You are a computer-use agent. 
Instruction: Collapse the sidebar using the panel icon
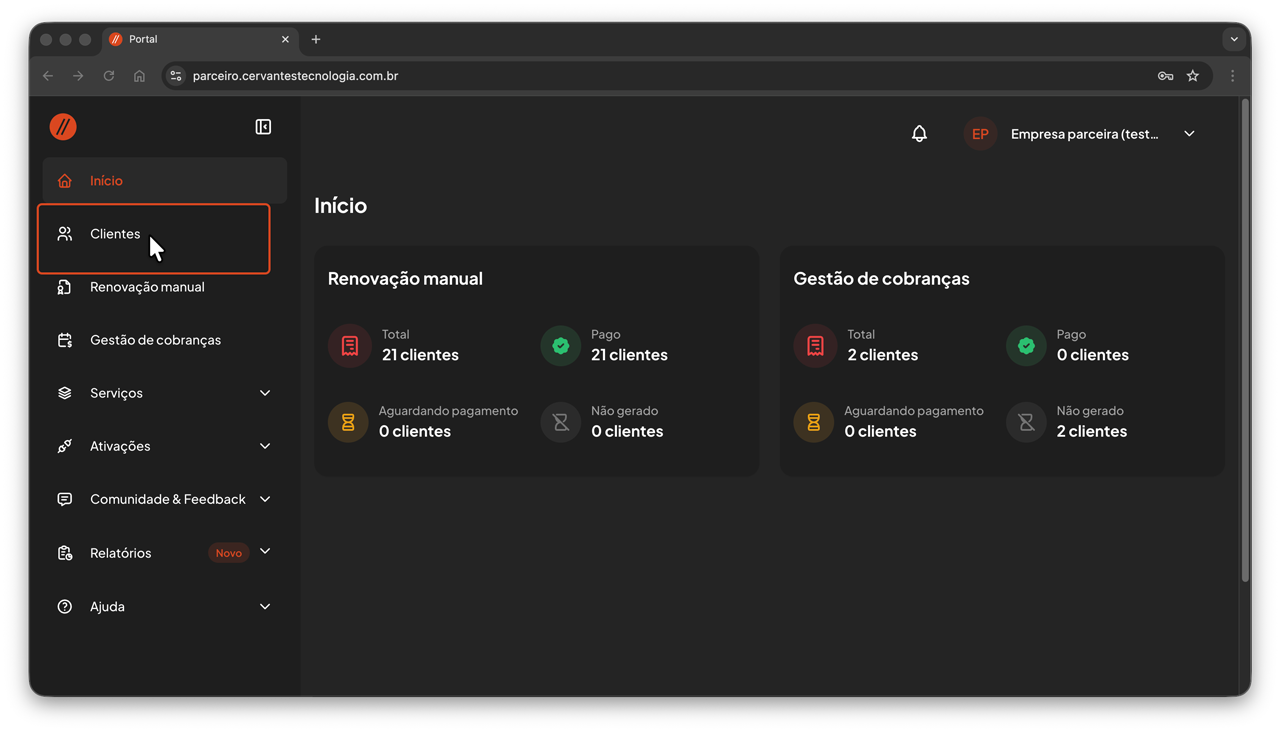point(263,127)
